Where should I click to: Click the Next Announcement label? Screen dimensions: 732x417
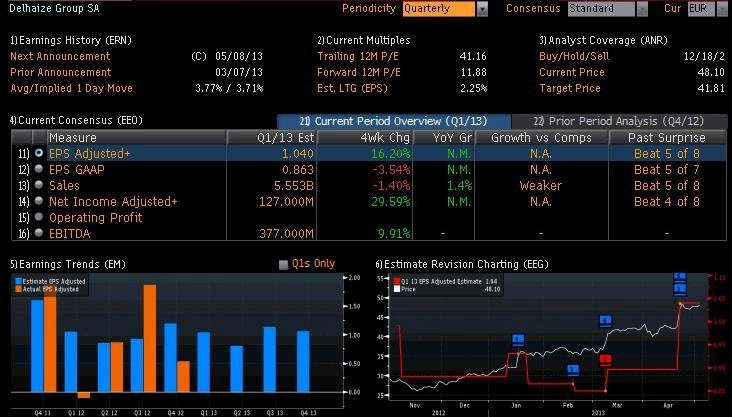60,56
